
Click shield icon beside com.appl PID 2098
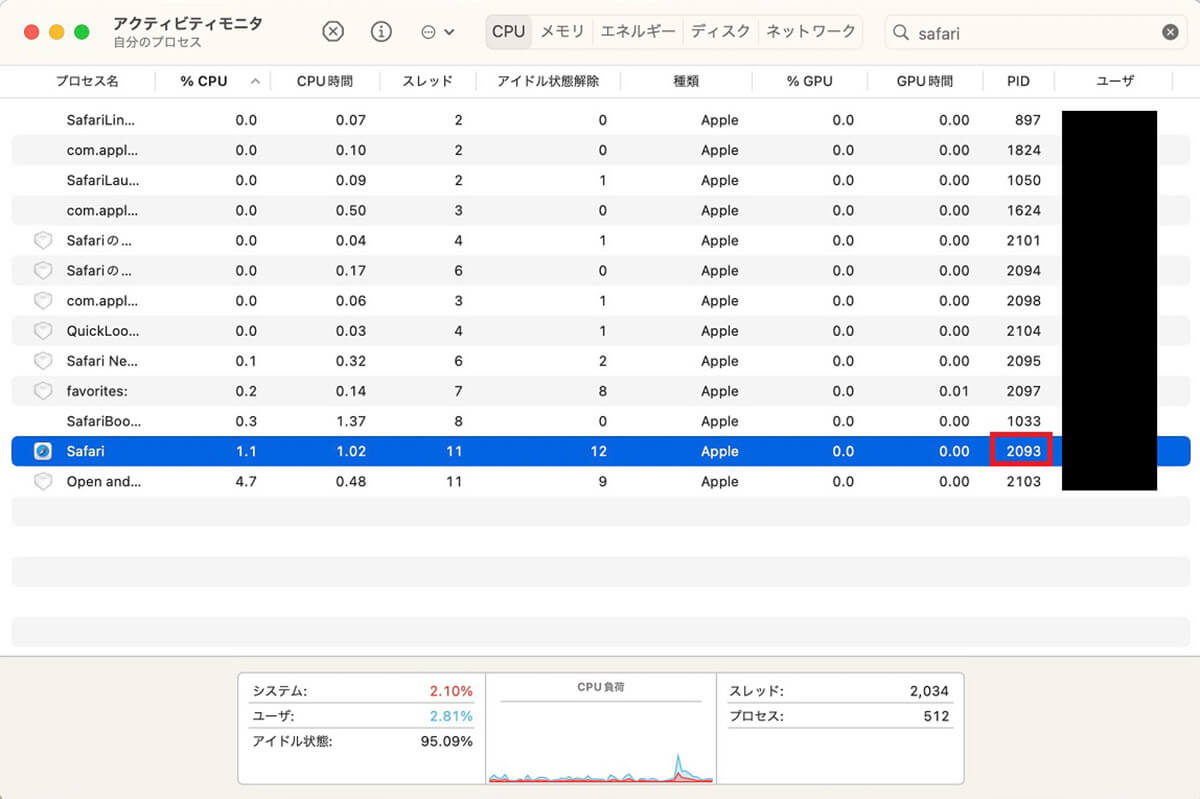43,300
